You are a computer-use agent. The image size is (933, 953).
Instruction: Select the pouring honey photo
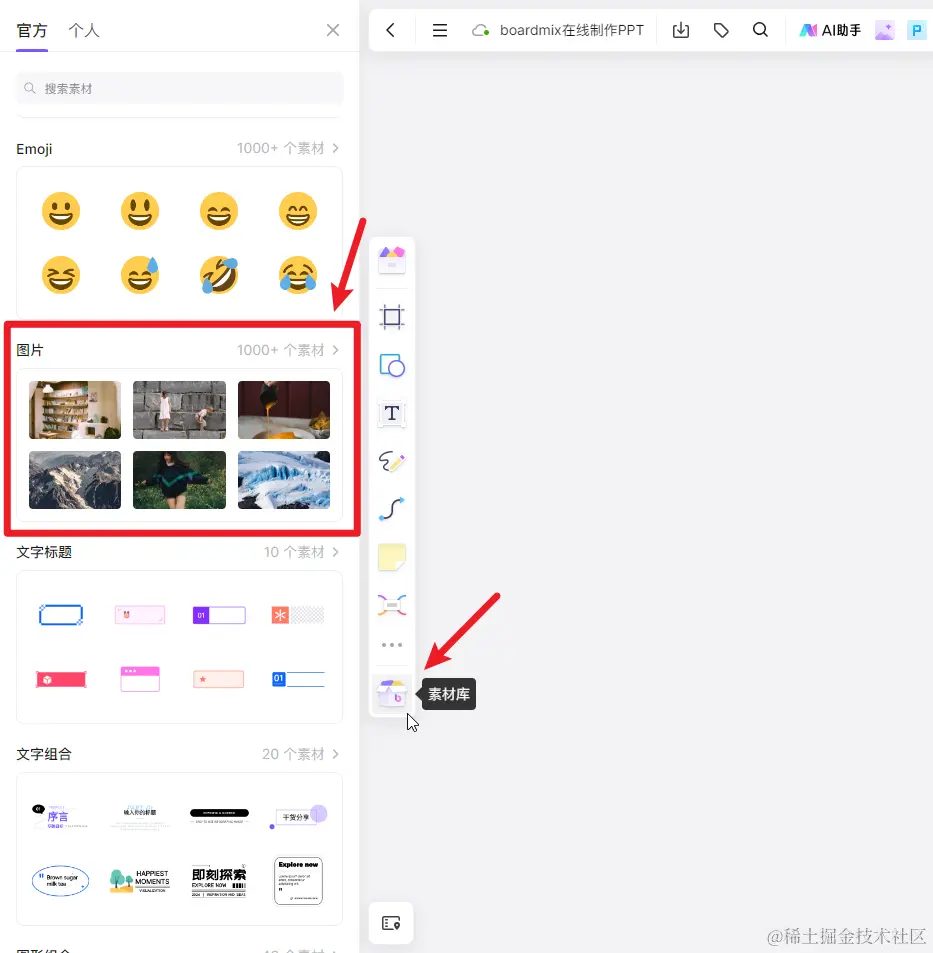click(284, 410)
